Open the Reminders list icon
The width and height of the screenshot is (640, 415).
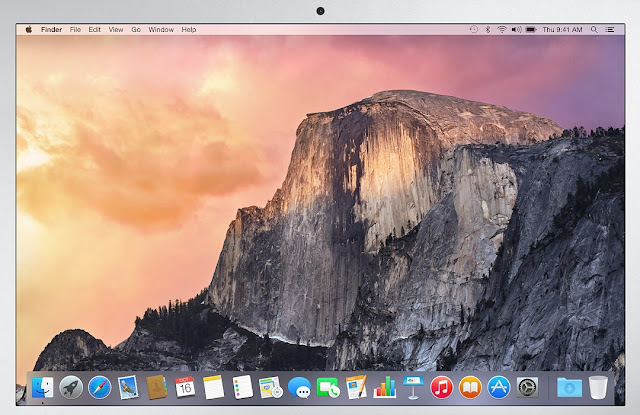[x=242, y=387]
